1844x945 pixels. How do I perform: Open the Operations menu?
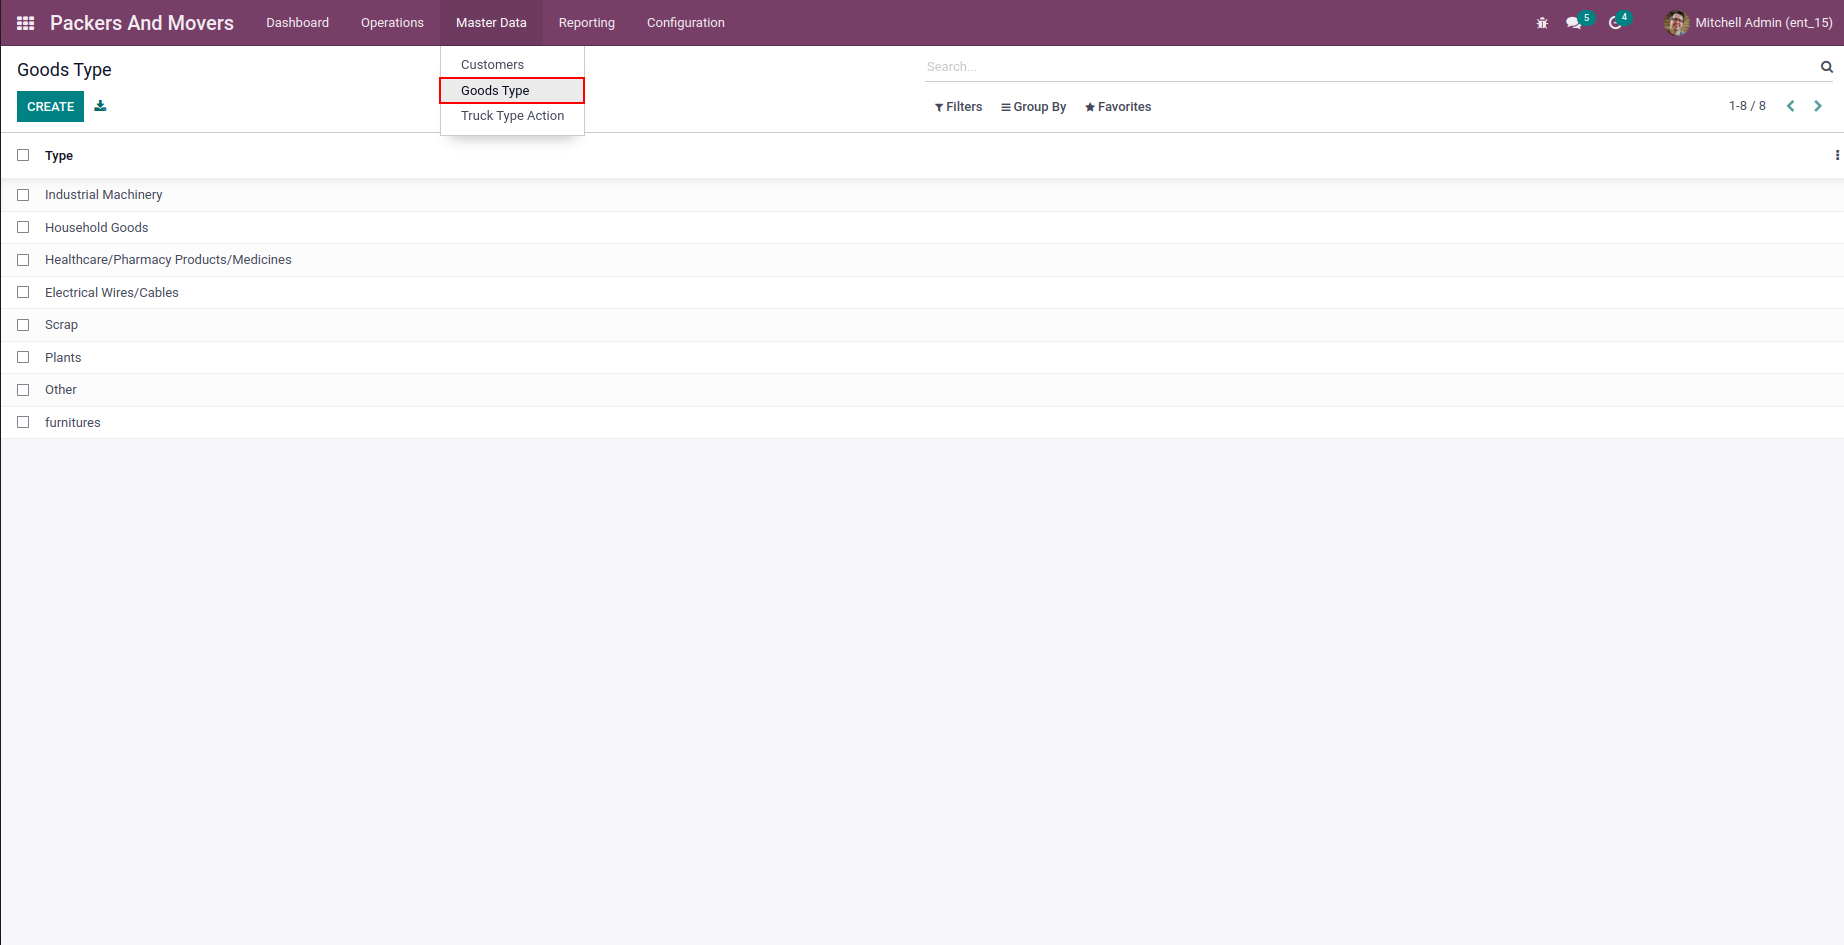[392, 23]
